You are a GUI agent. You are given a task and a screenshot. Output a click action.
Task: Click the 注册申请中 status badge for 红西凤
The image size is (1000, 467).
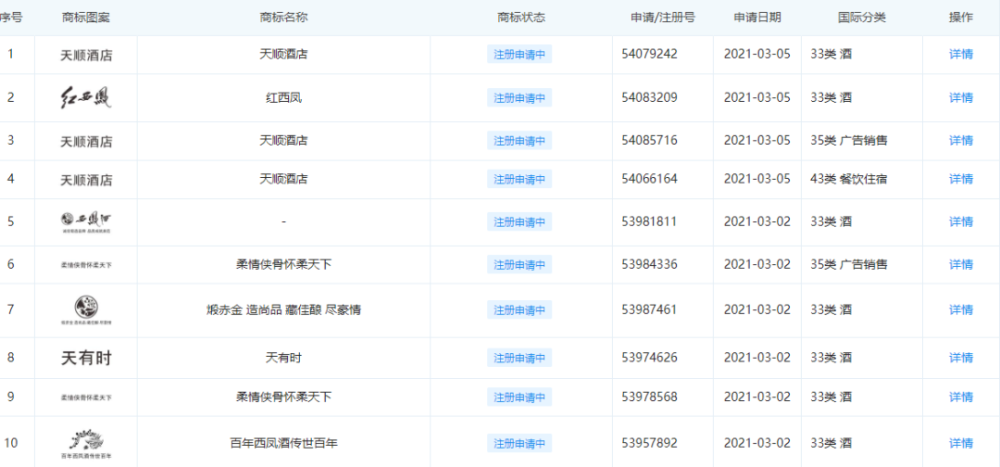tap(519, 98)
